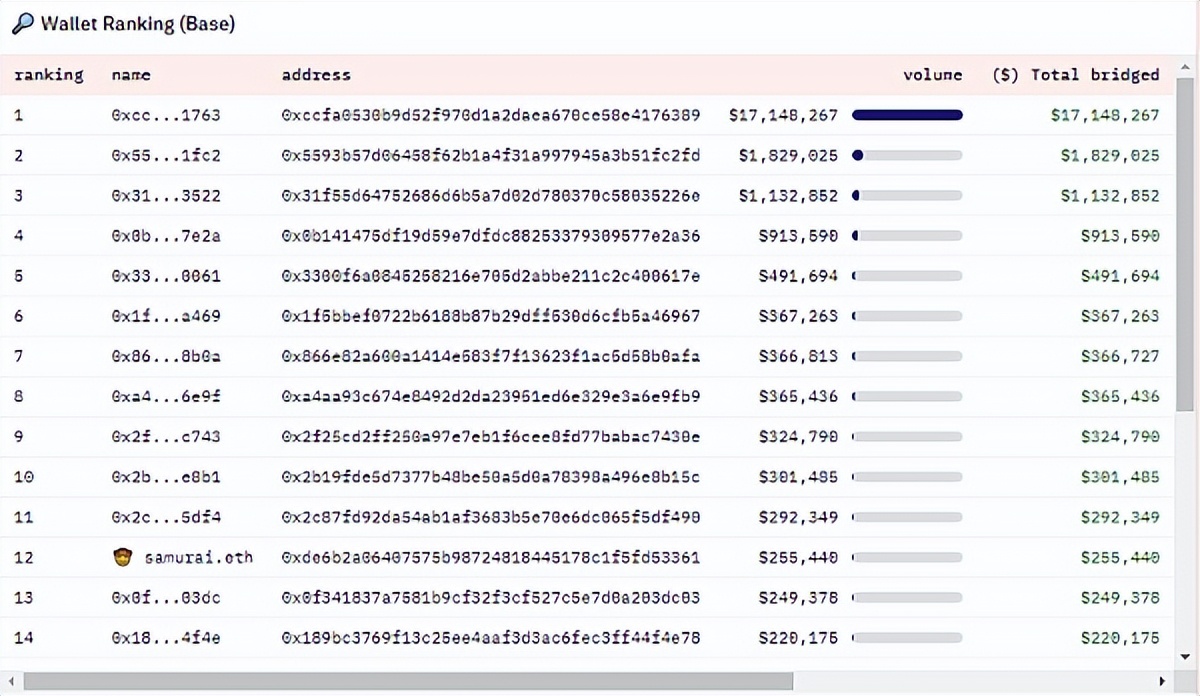The height and width of the screenshot is (696, 1200).
Task: Click the address column header
Action: (316, 74)
